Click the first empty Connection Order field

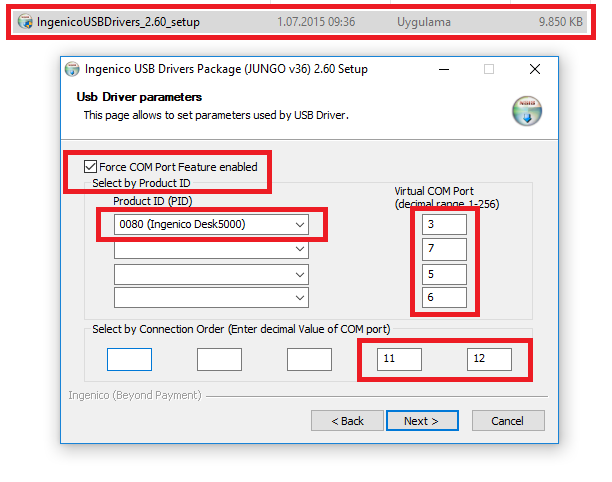tap(129, 359)
